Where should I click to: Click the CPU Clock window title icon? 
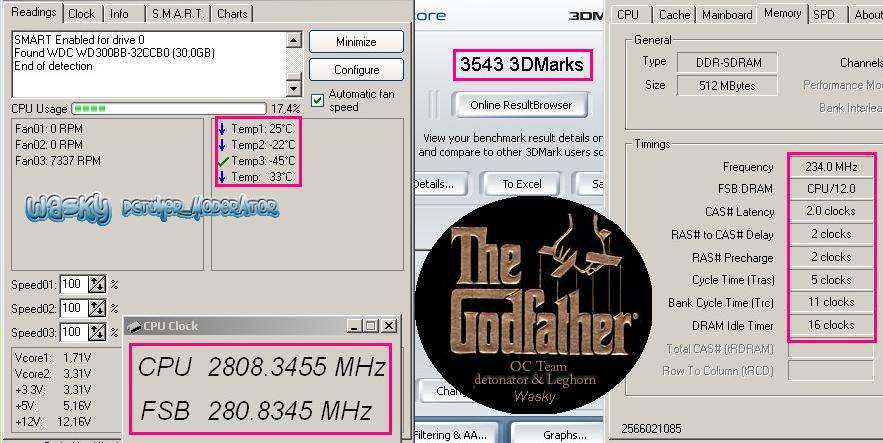134,326
